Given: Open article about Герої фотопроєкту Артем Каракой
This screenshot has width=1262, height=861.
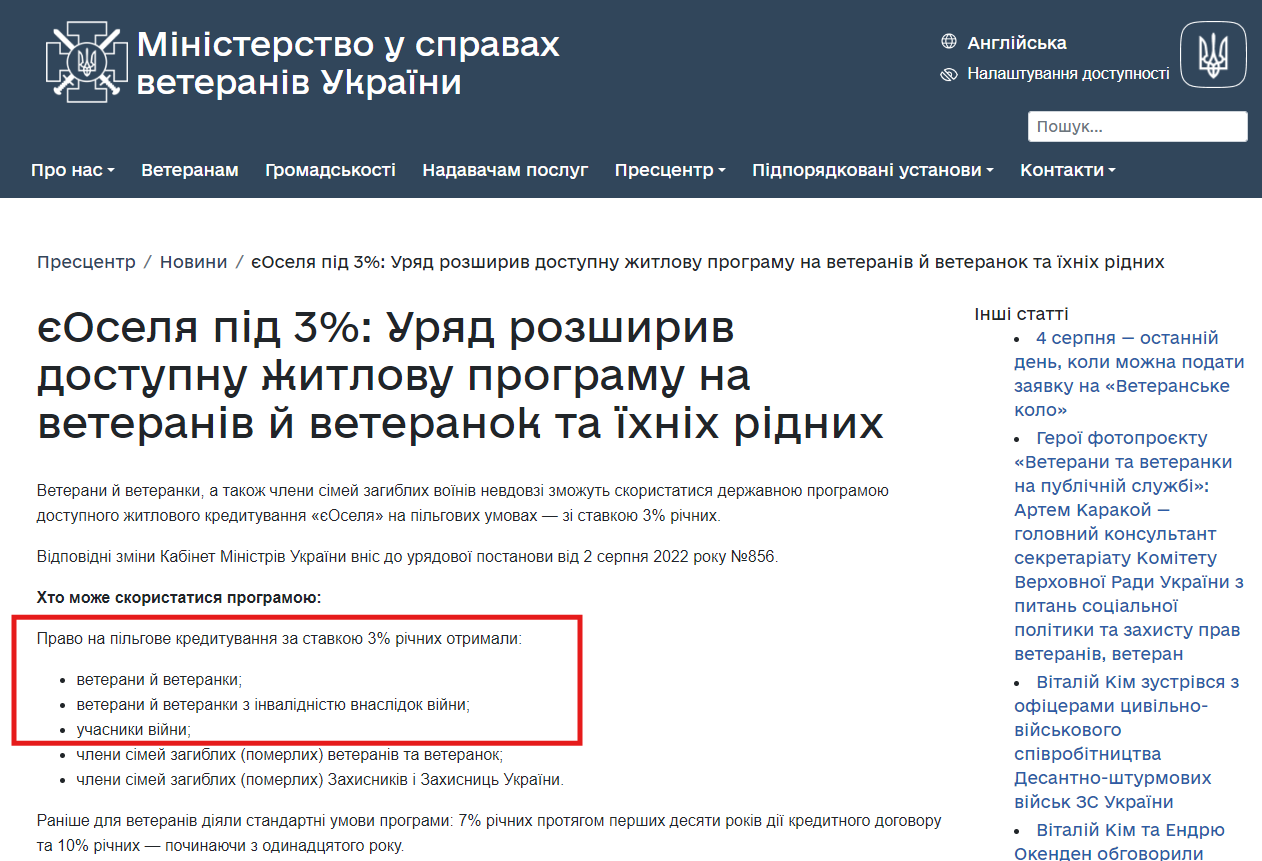Looking at the screenshot, I should [1130, 546].
